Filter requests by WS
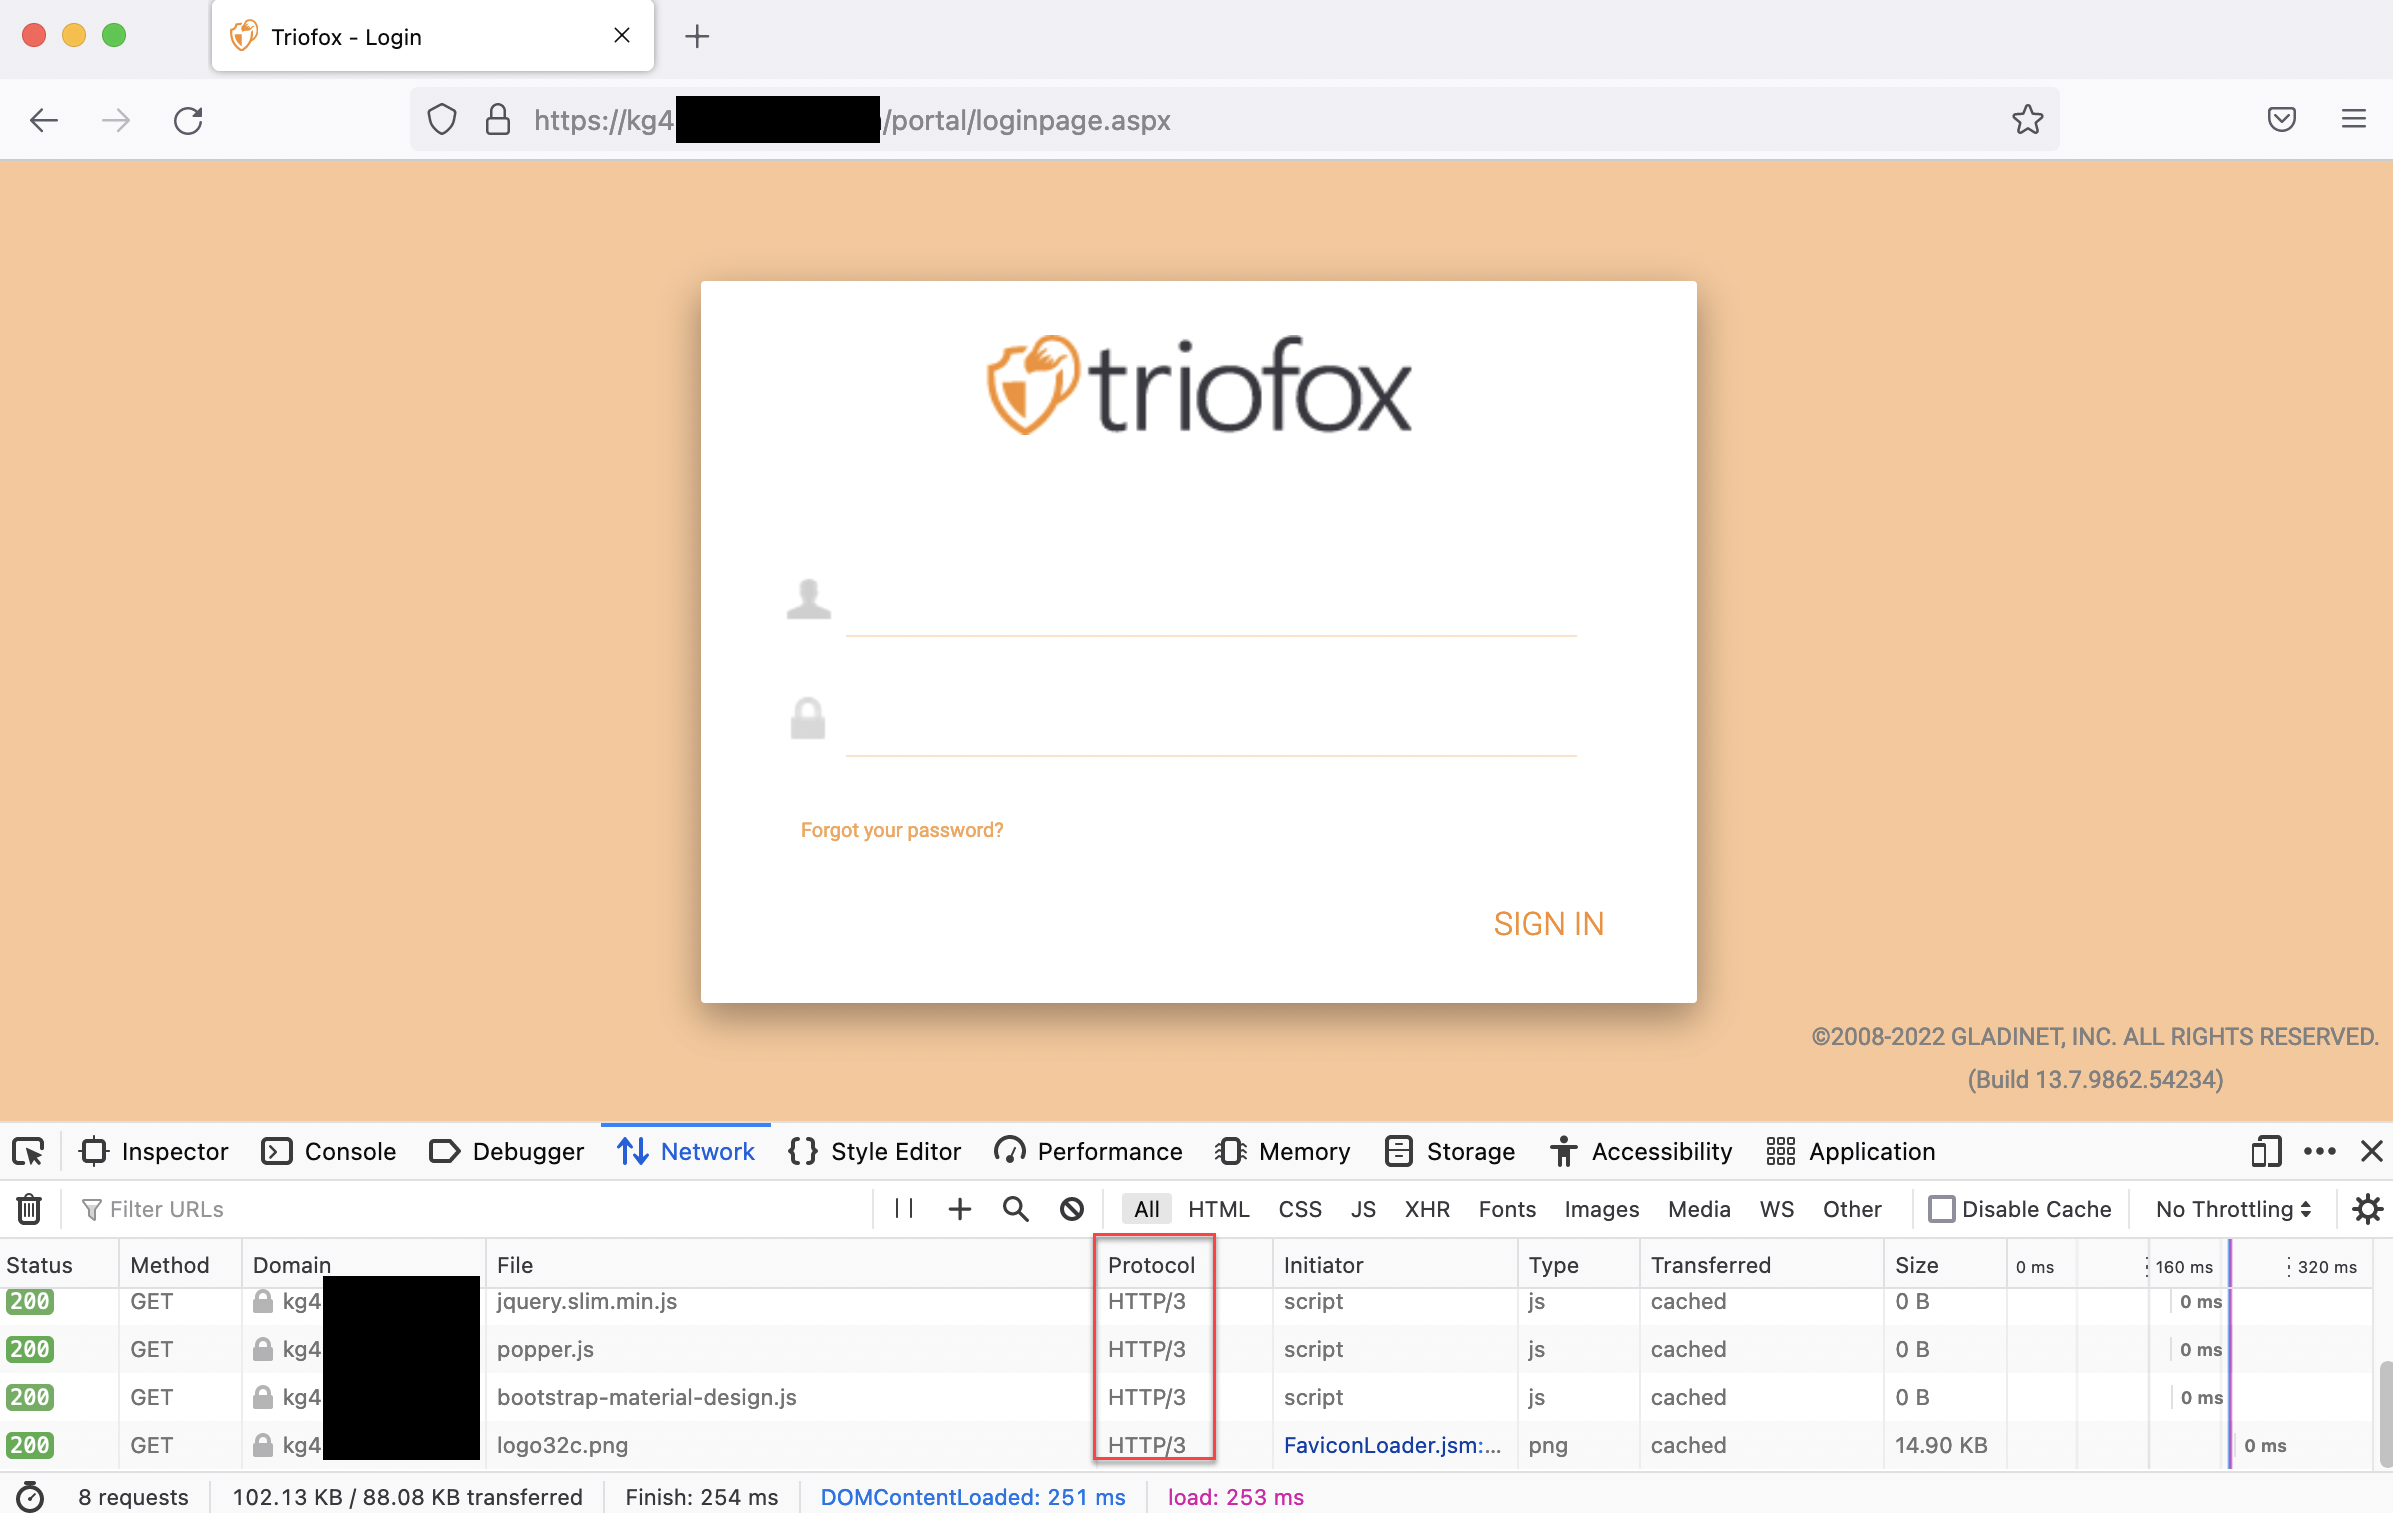Image resolution: width=2393 pixels, height=1513 pixels. click(1776, 1209)
